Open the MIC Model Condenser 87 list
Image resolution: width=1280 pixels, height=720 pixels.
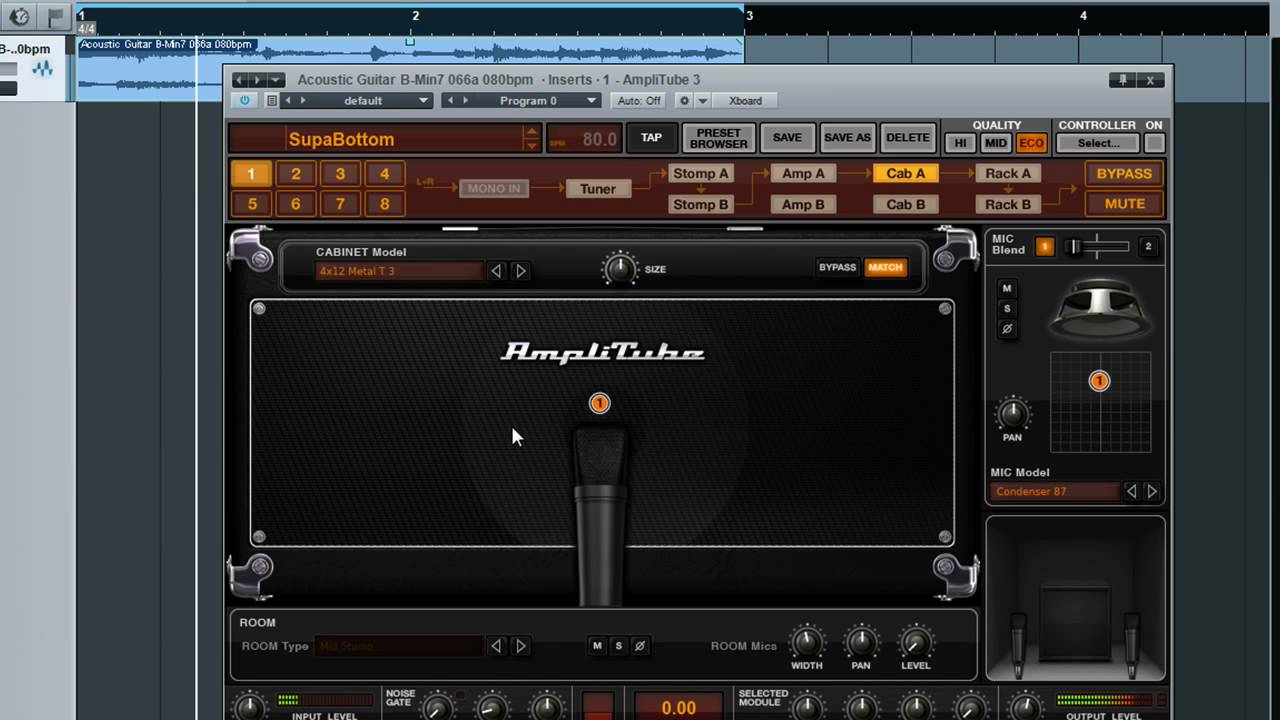(1055, 491)
